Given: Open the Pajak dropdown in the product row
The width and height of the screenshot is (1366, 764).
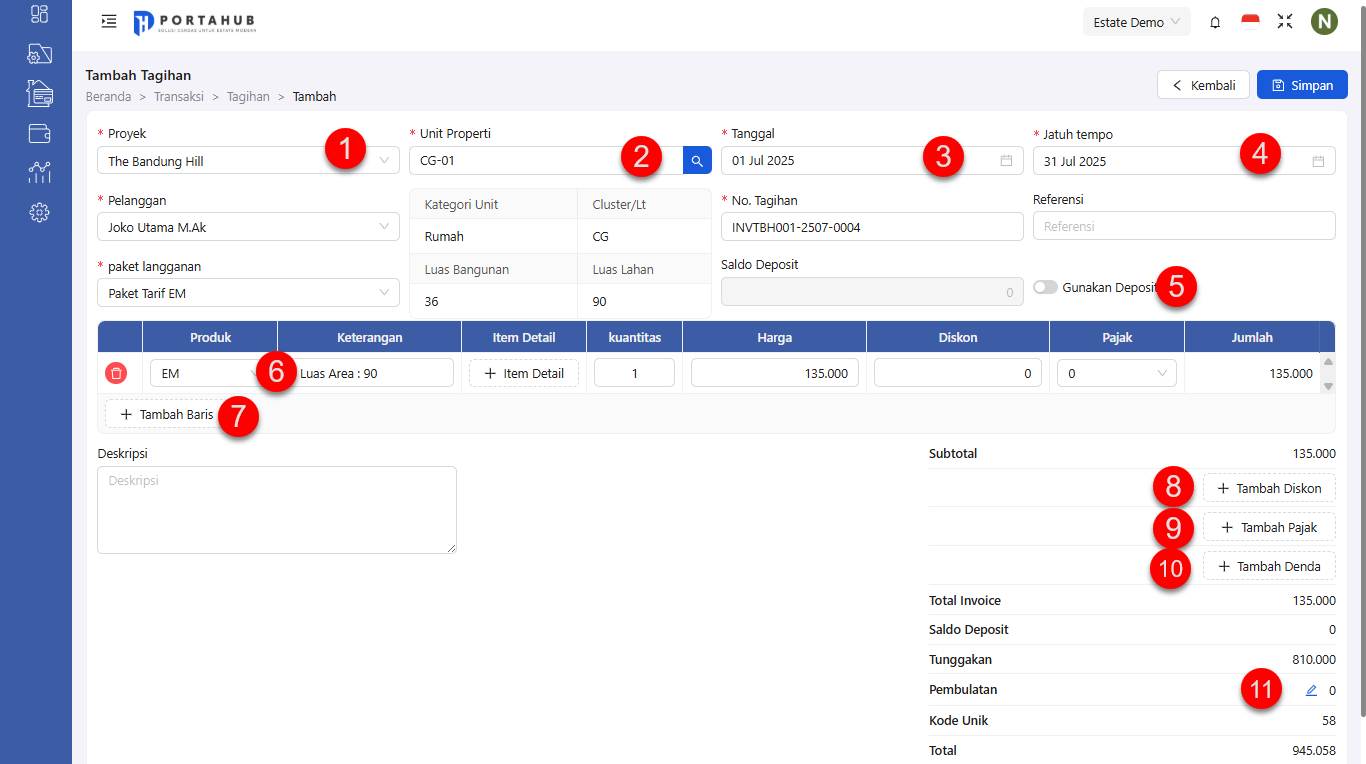Looking at the screenshot, I should 1116,372.
